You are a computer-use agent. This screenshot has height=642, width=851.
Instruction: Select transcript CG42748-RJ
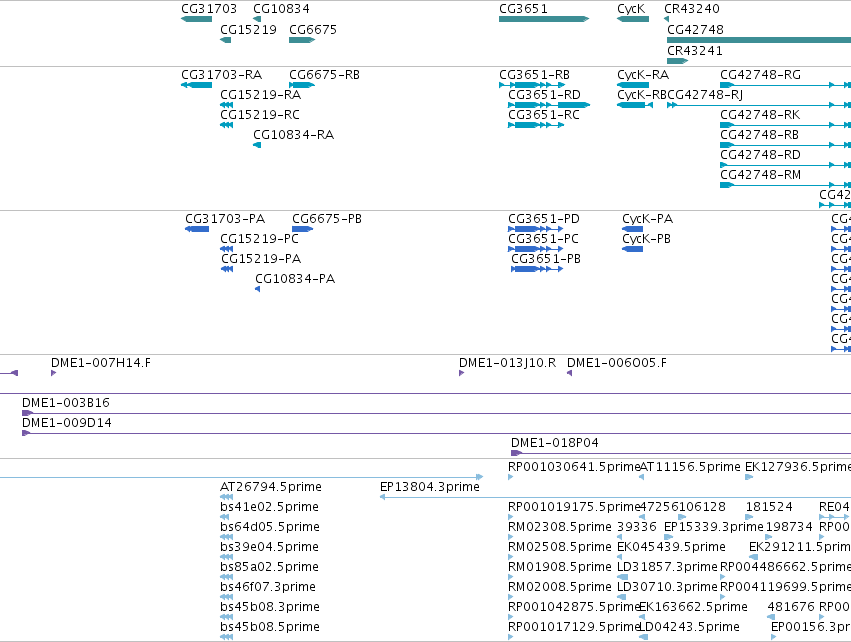click(759, 105)
